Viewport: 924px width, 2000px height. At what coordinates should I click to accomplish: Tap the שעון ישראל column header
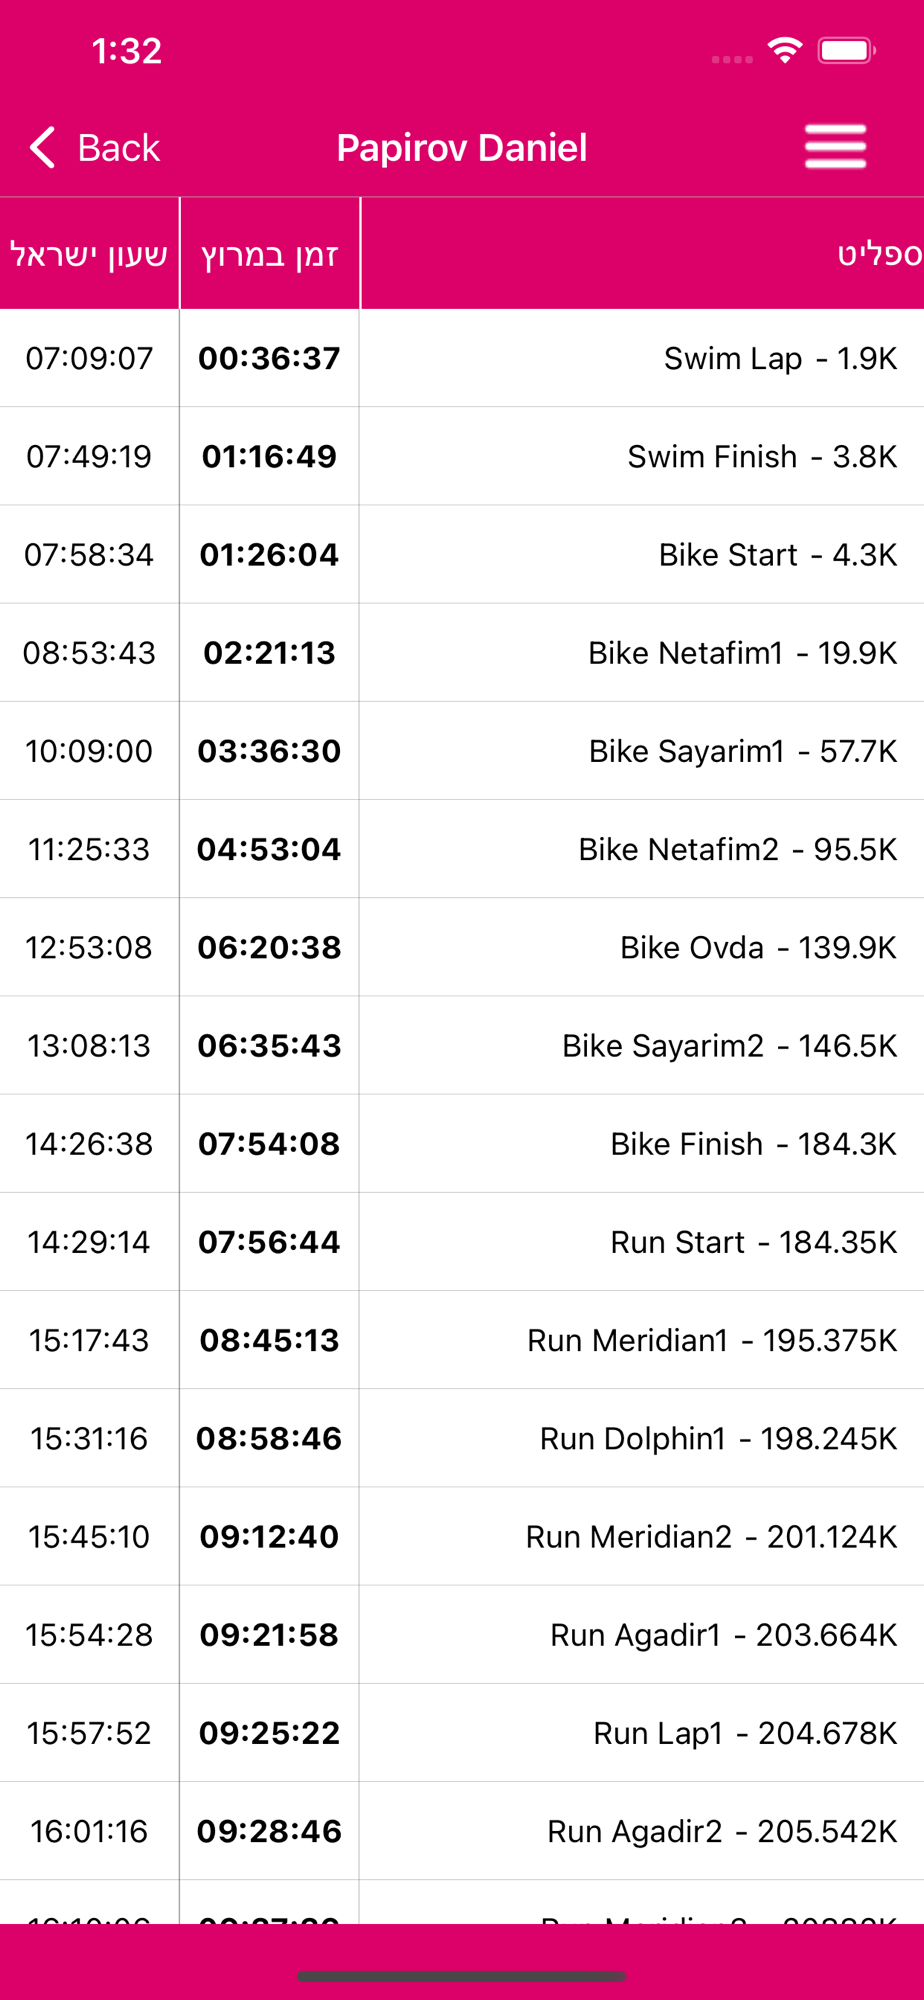(89, 254)
